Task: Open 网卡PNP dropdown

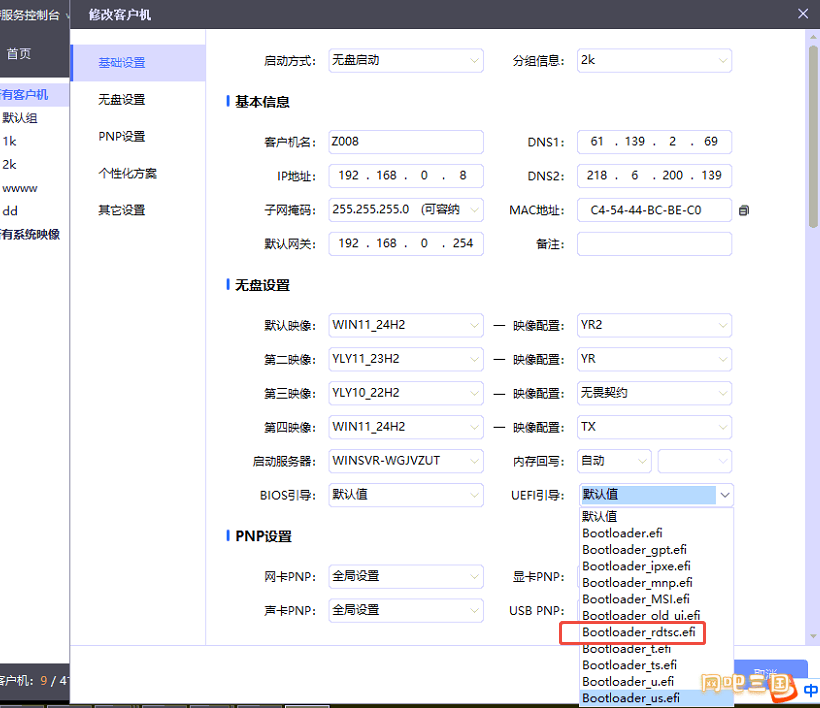Action: [406, 576]
